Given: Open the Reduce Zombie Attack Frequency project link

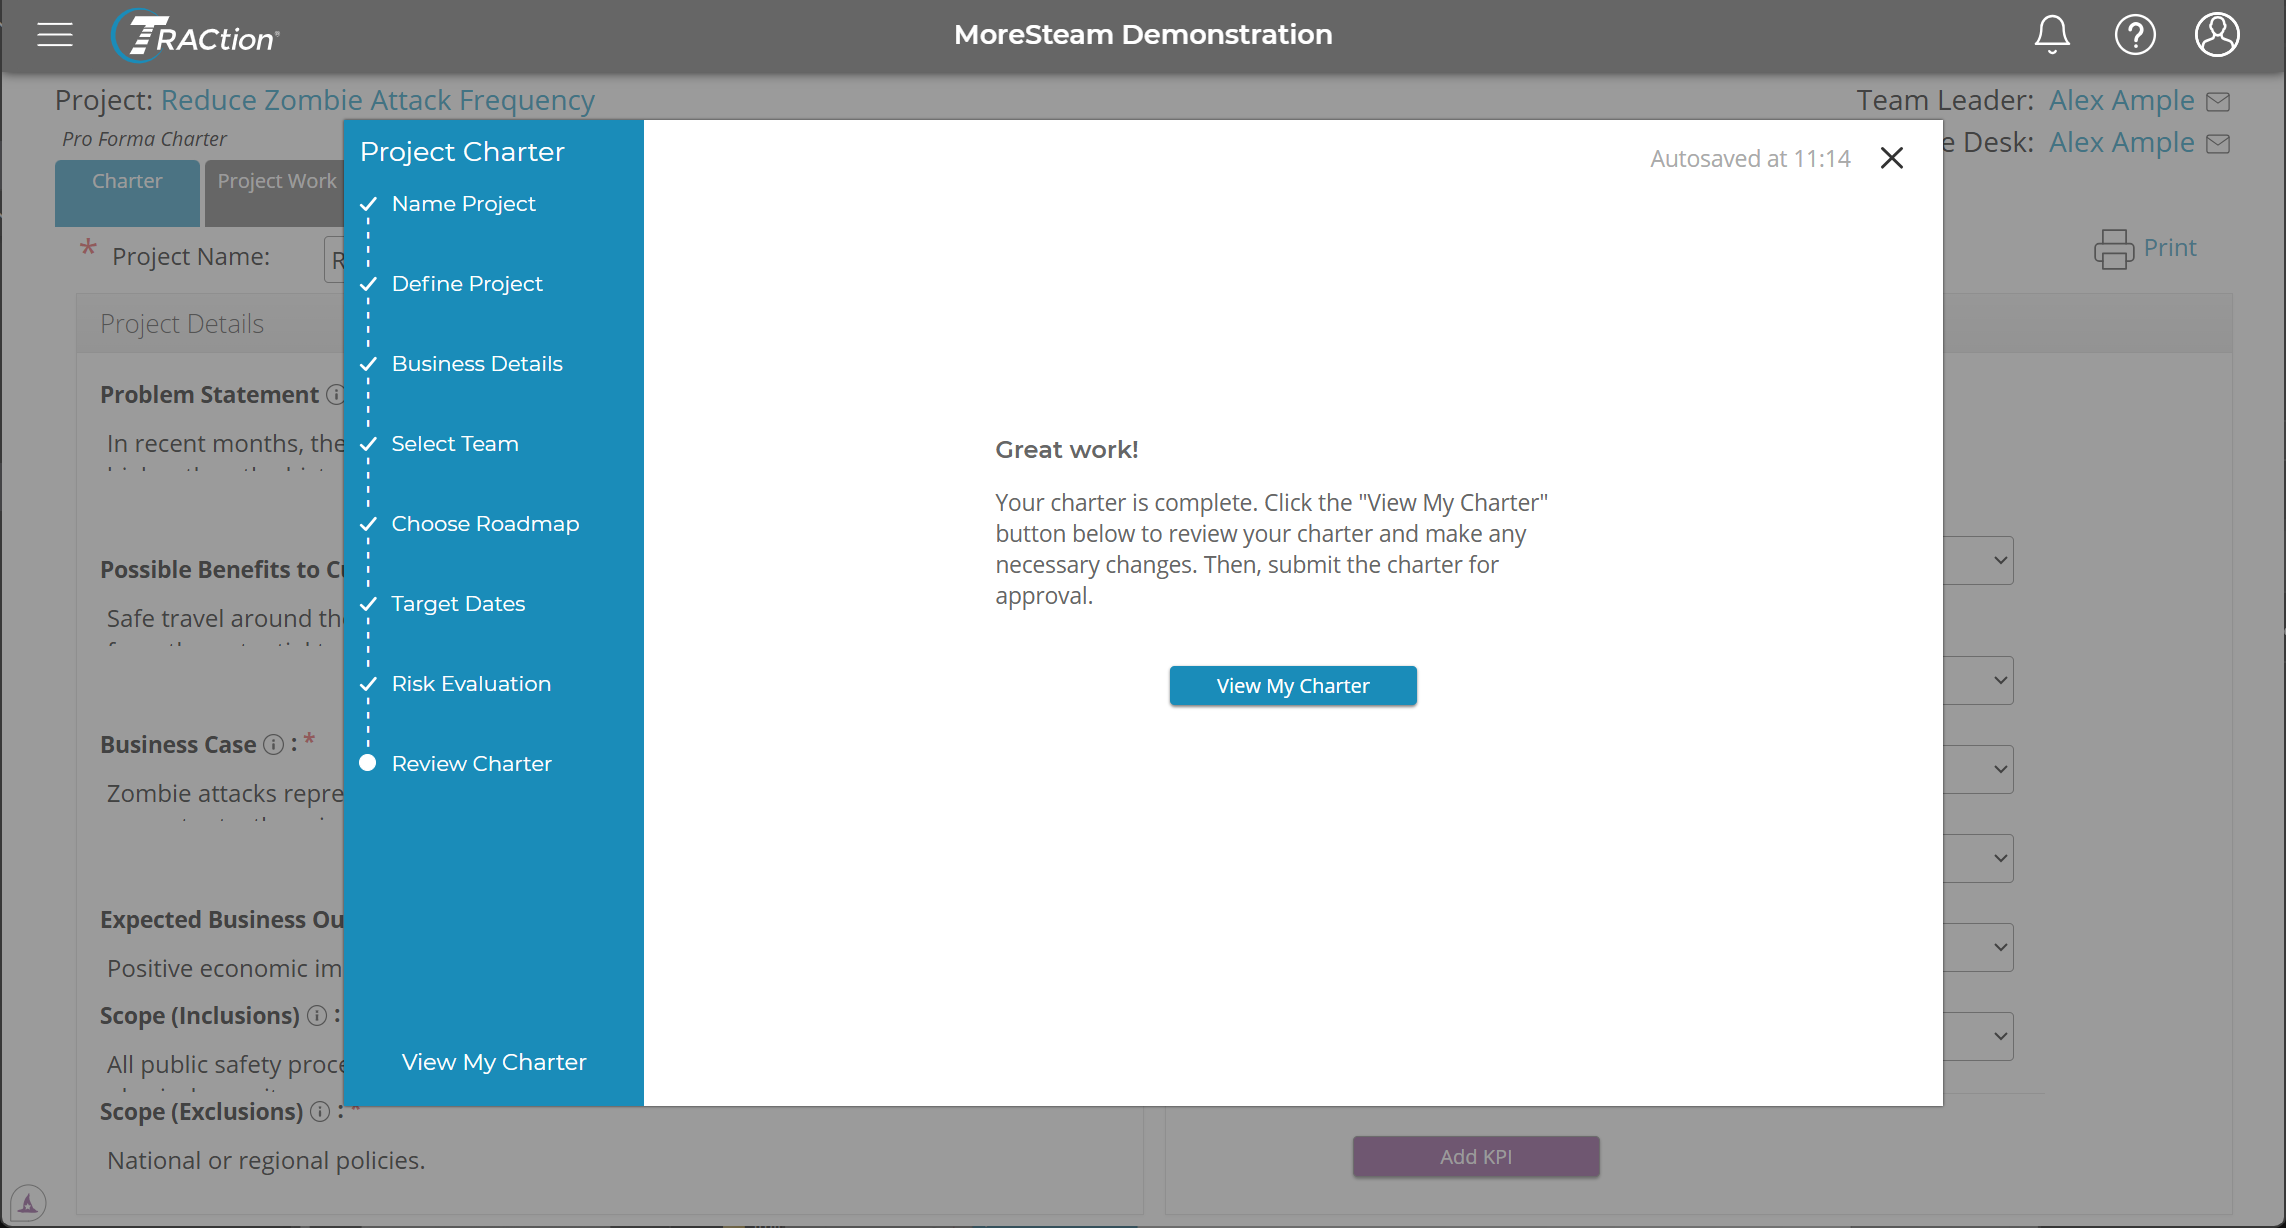Looking at the screenshot, I should (378, 100).
